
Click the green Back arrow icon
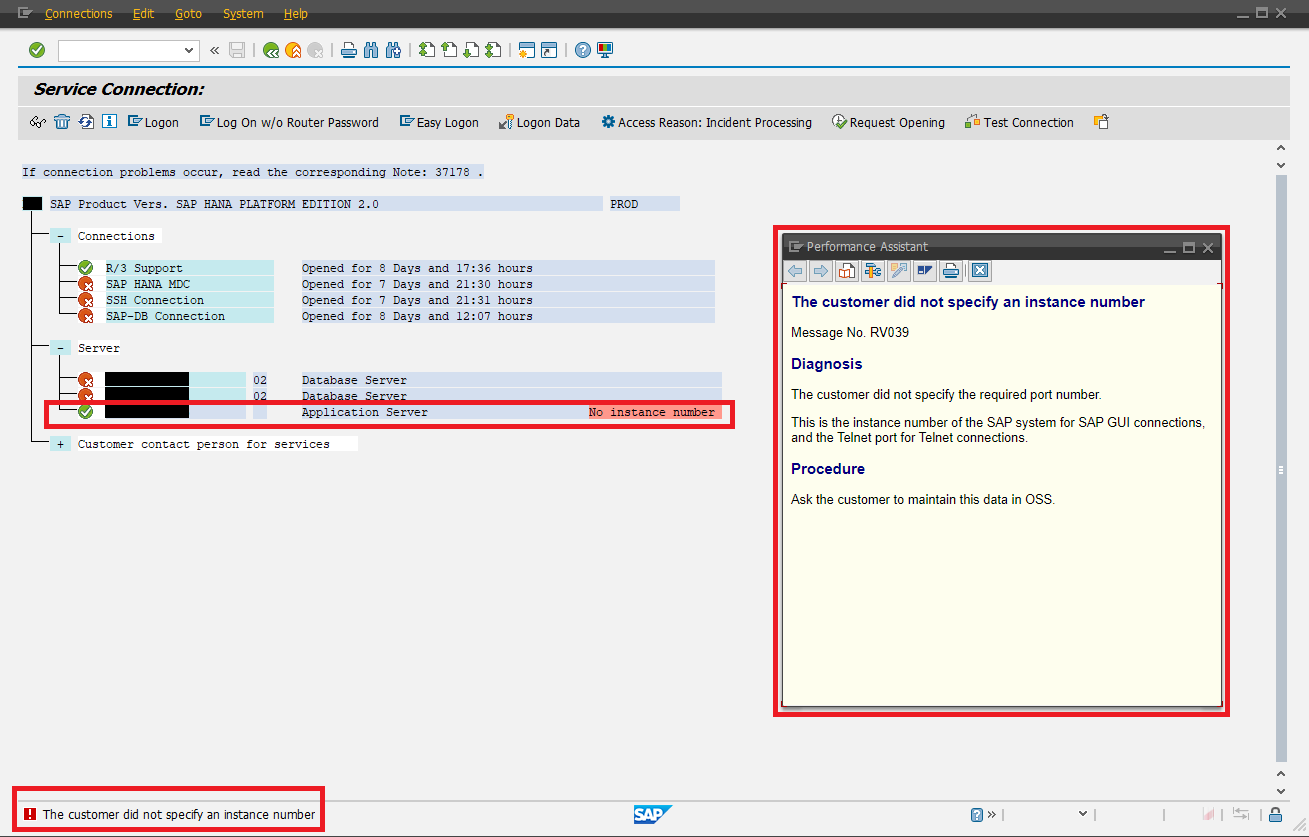(271, 50)
